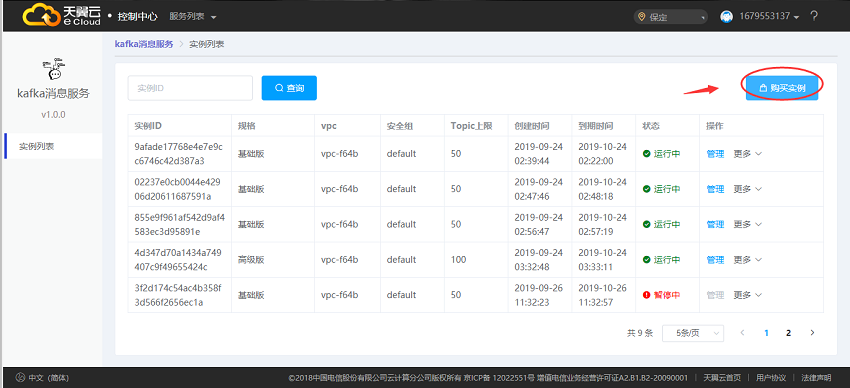
Task: Click the kafka message service sidebar icon
Action: tap(53, 69)
